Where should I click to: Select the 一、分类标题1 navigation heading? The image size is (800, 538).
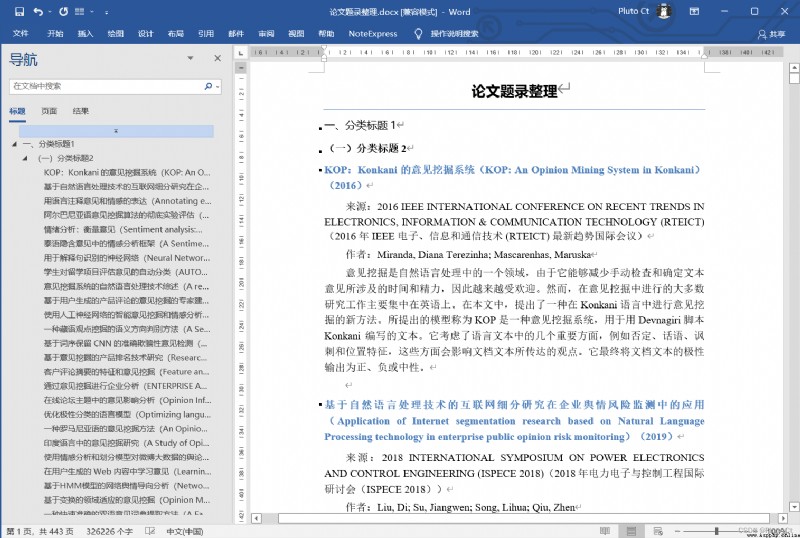(48, 144)
